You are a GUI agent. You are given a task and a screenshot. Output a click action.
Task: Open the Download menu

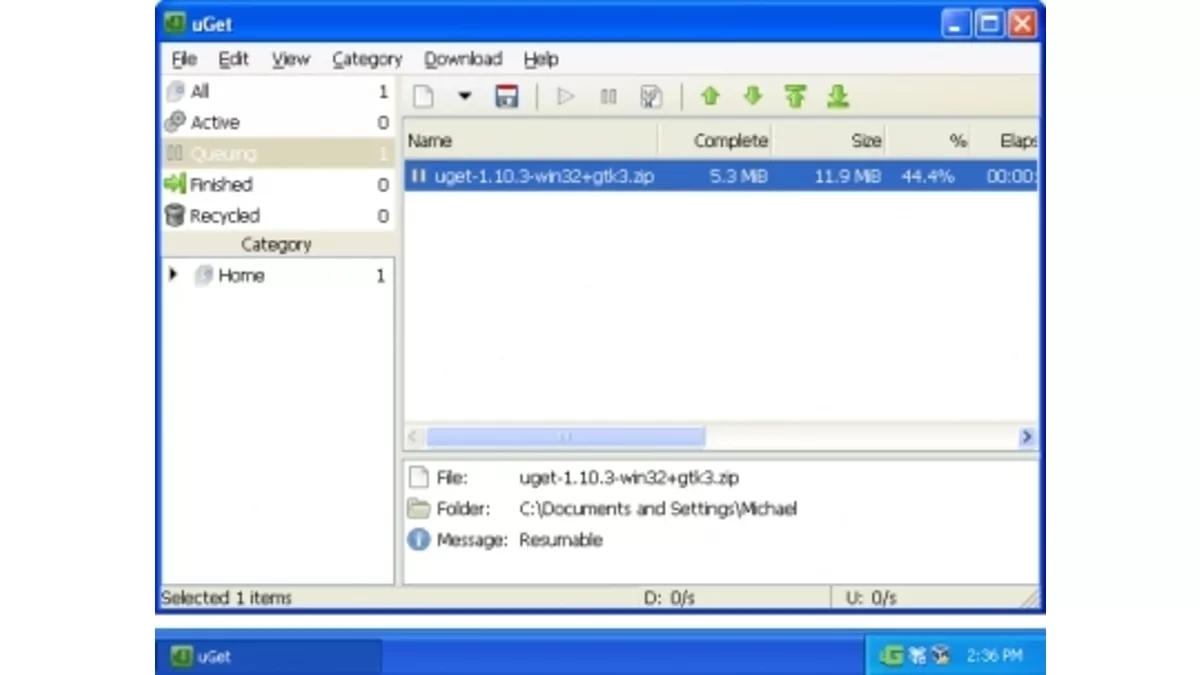[462, 60]
